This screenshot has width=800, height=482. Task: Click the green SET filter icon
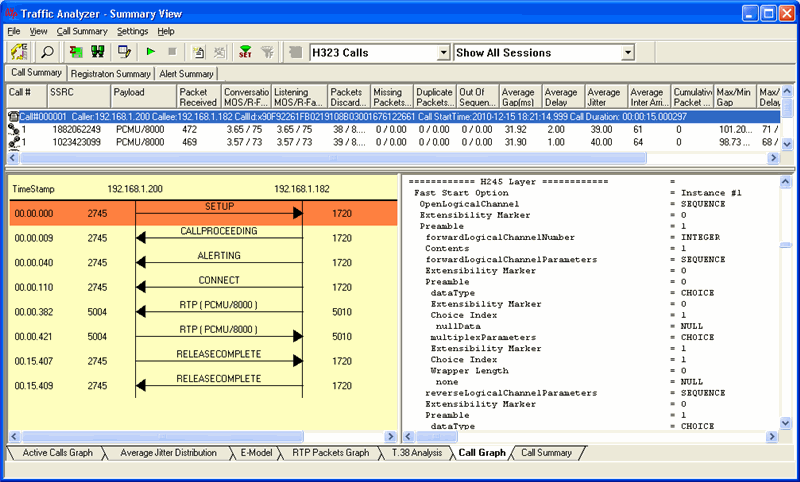(245, 52)
